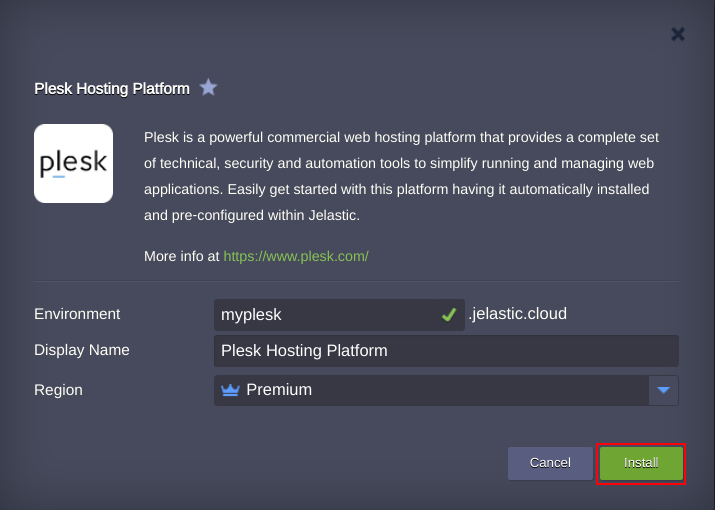The width and height of the screenshot is (715, 510).
Task: Select the Premium region crown icon
Action: (230, 390)
